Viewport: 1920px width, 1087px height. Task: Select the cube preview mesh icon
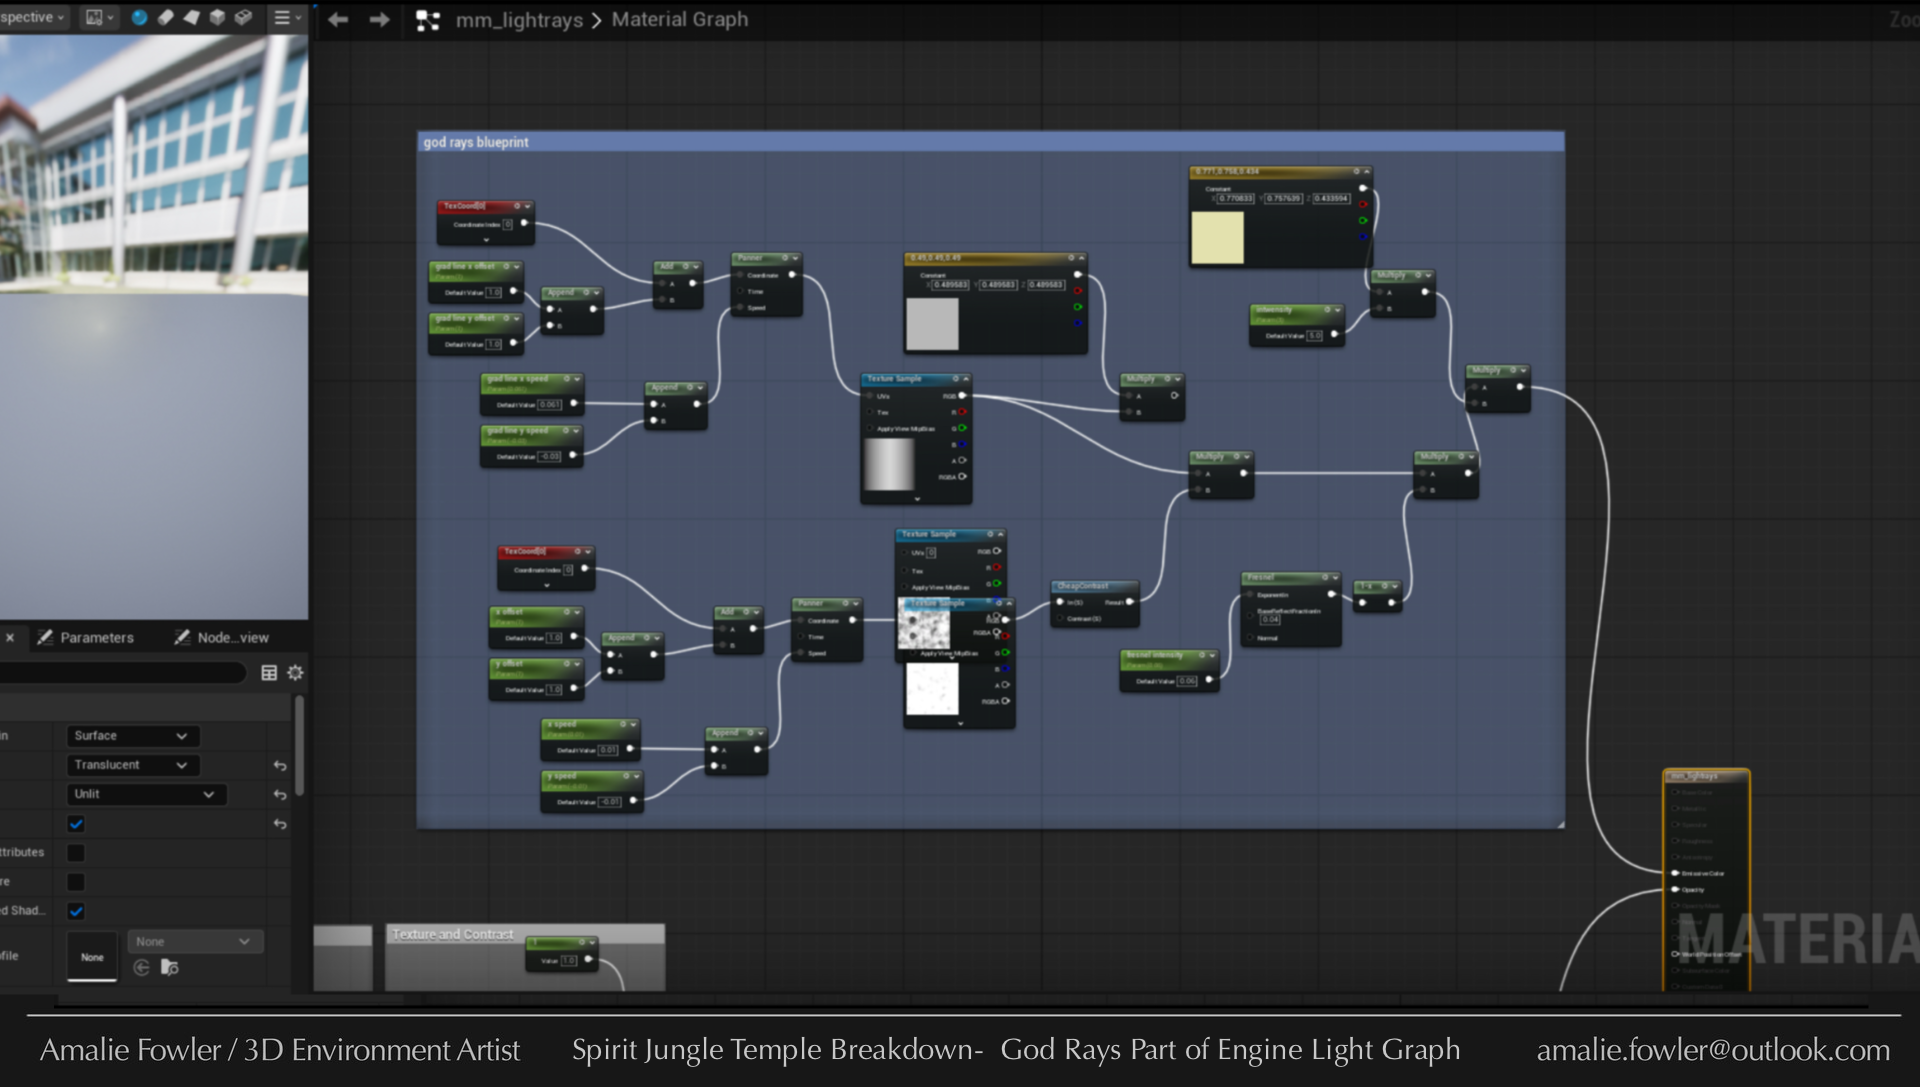click(x=217, y=17)
